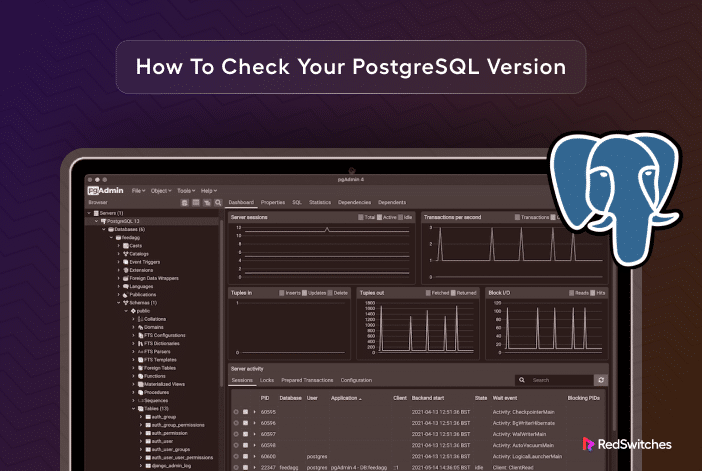Collapse the Servers (1) tree node
This screenshot has width=702, height=471.
[x=89, y=213]
